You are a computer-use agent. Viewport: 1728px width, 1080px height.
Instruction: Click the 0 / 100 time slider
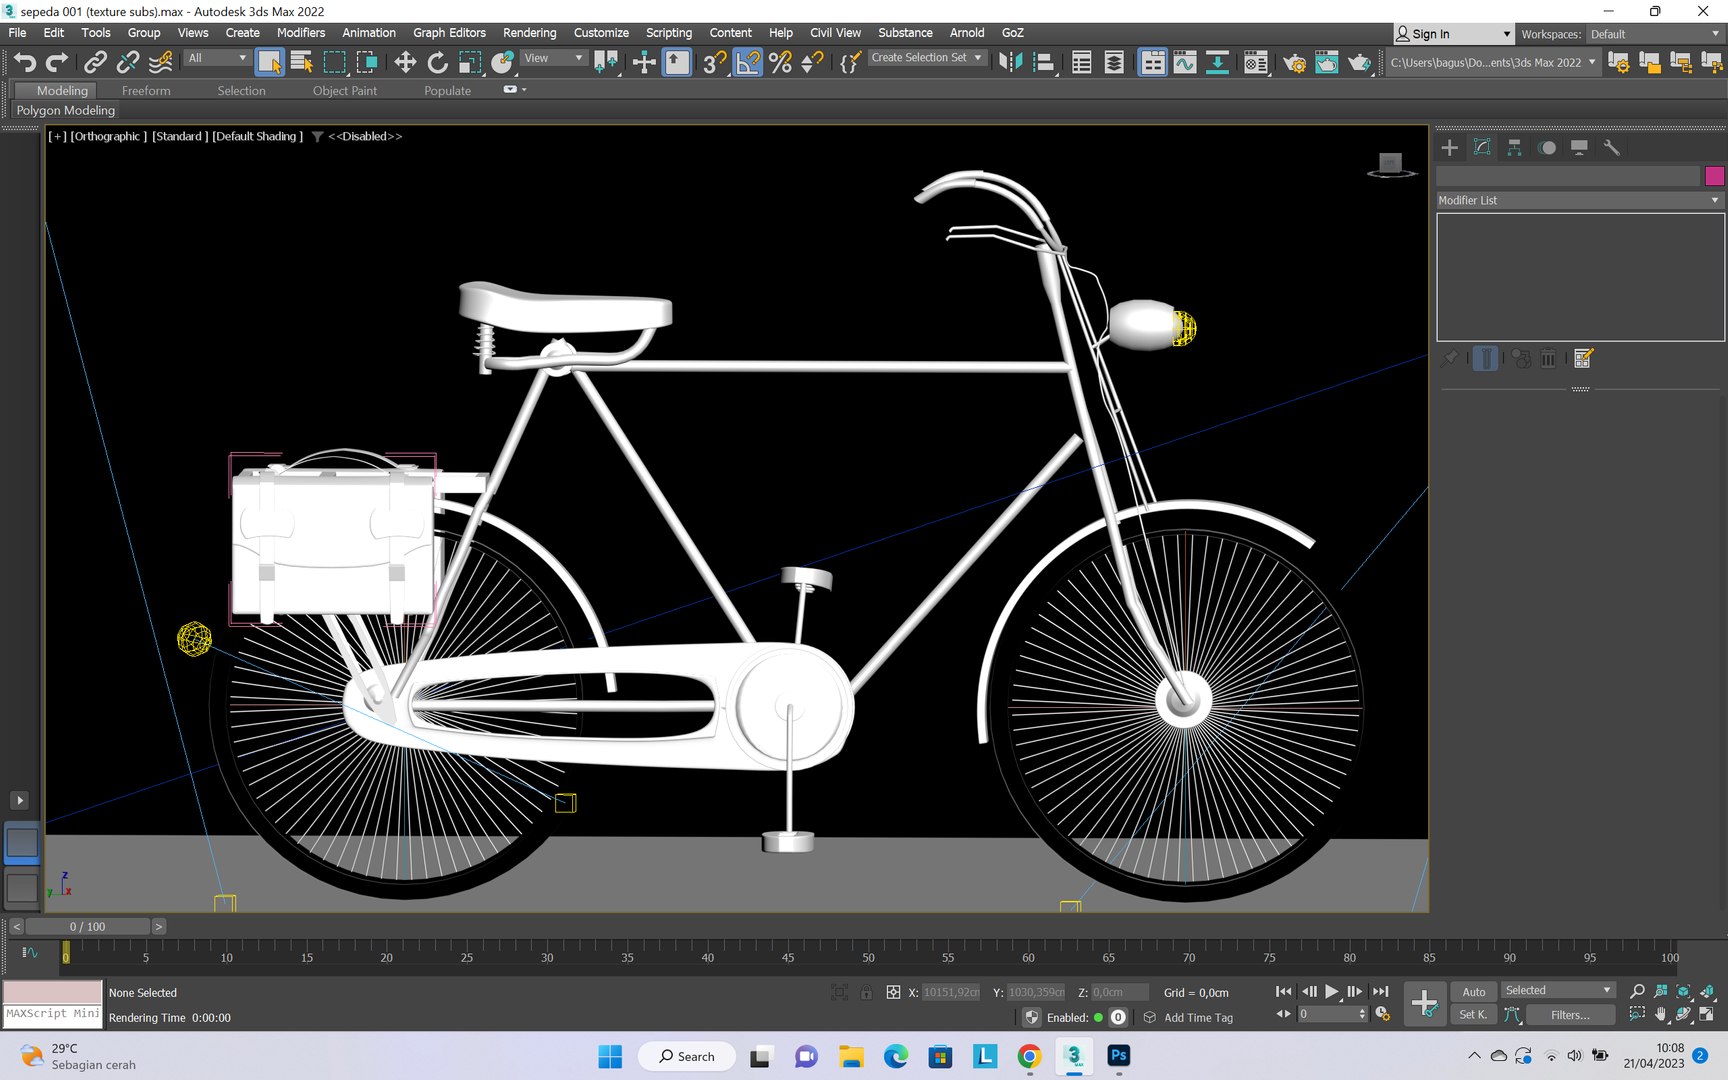point(88,927)
